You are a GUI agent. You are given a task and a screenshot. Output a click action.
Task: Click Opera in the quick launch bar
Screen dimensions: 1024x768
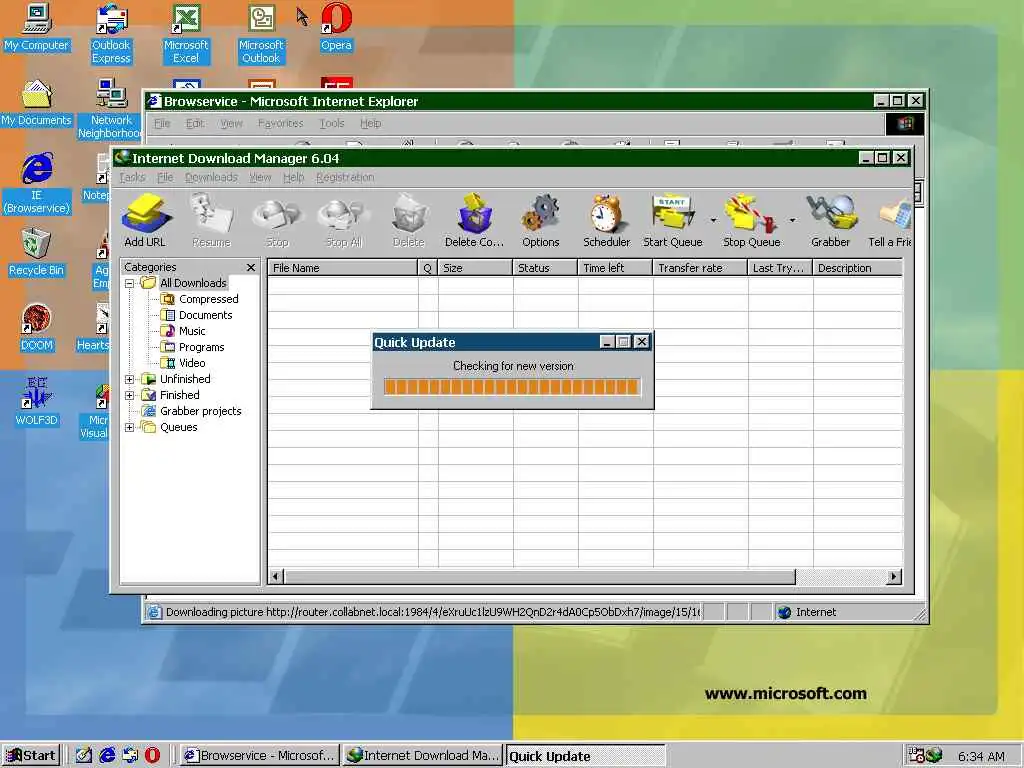152,756
